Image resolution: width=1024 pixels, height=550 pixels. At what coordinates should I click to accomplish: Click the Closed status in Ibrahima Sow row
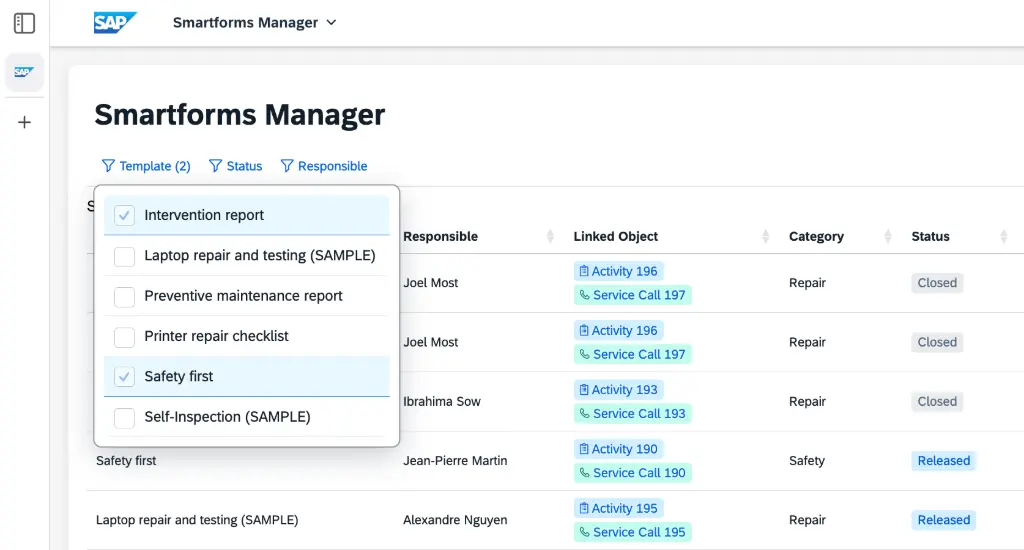pyautogui.click(x=937, y=402)
